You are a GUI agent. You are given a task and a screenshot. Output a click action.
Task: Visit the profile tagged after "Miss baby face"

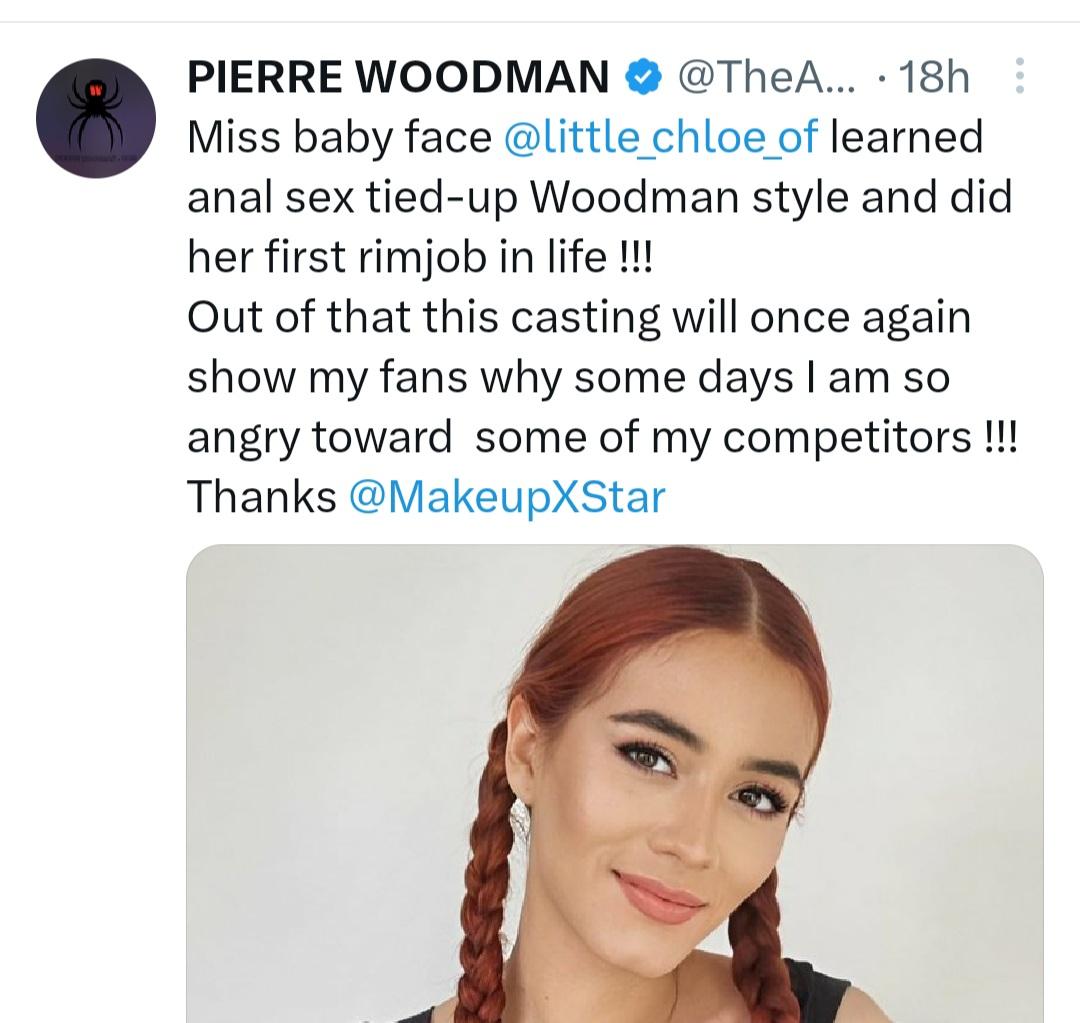pyautogui.click(x=662, y=137)
